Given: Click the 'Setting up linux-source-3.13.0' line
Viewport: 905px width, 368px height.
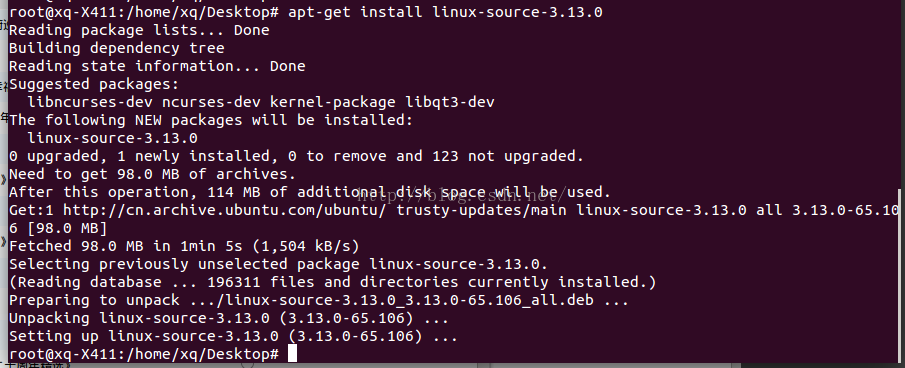Looking at the screenshot, I should click(233, 336).
